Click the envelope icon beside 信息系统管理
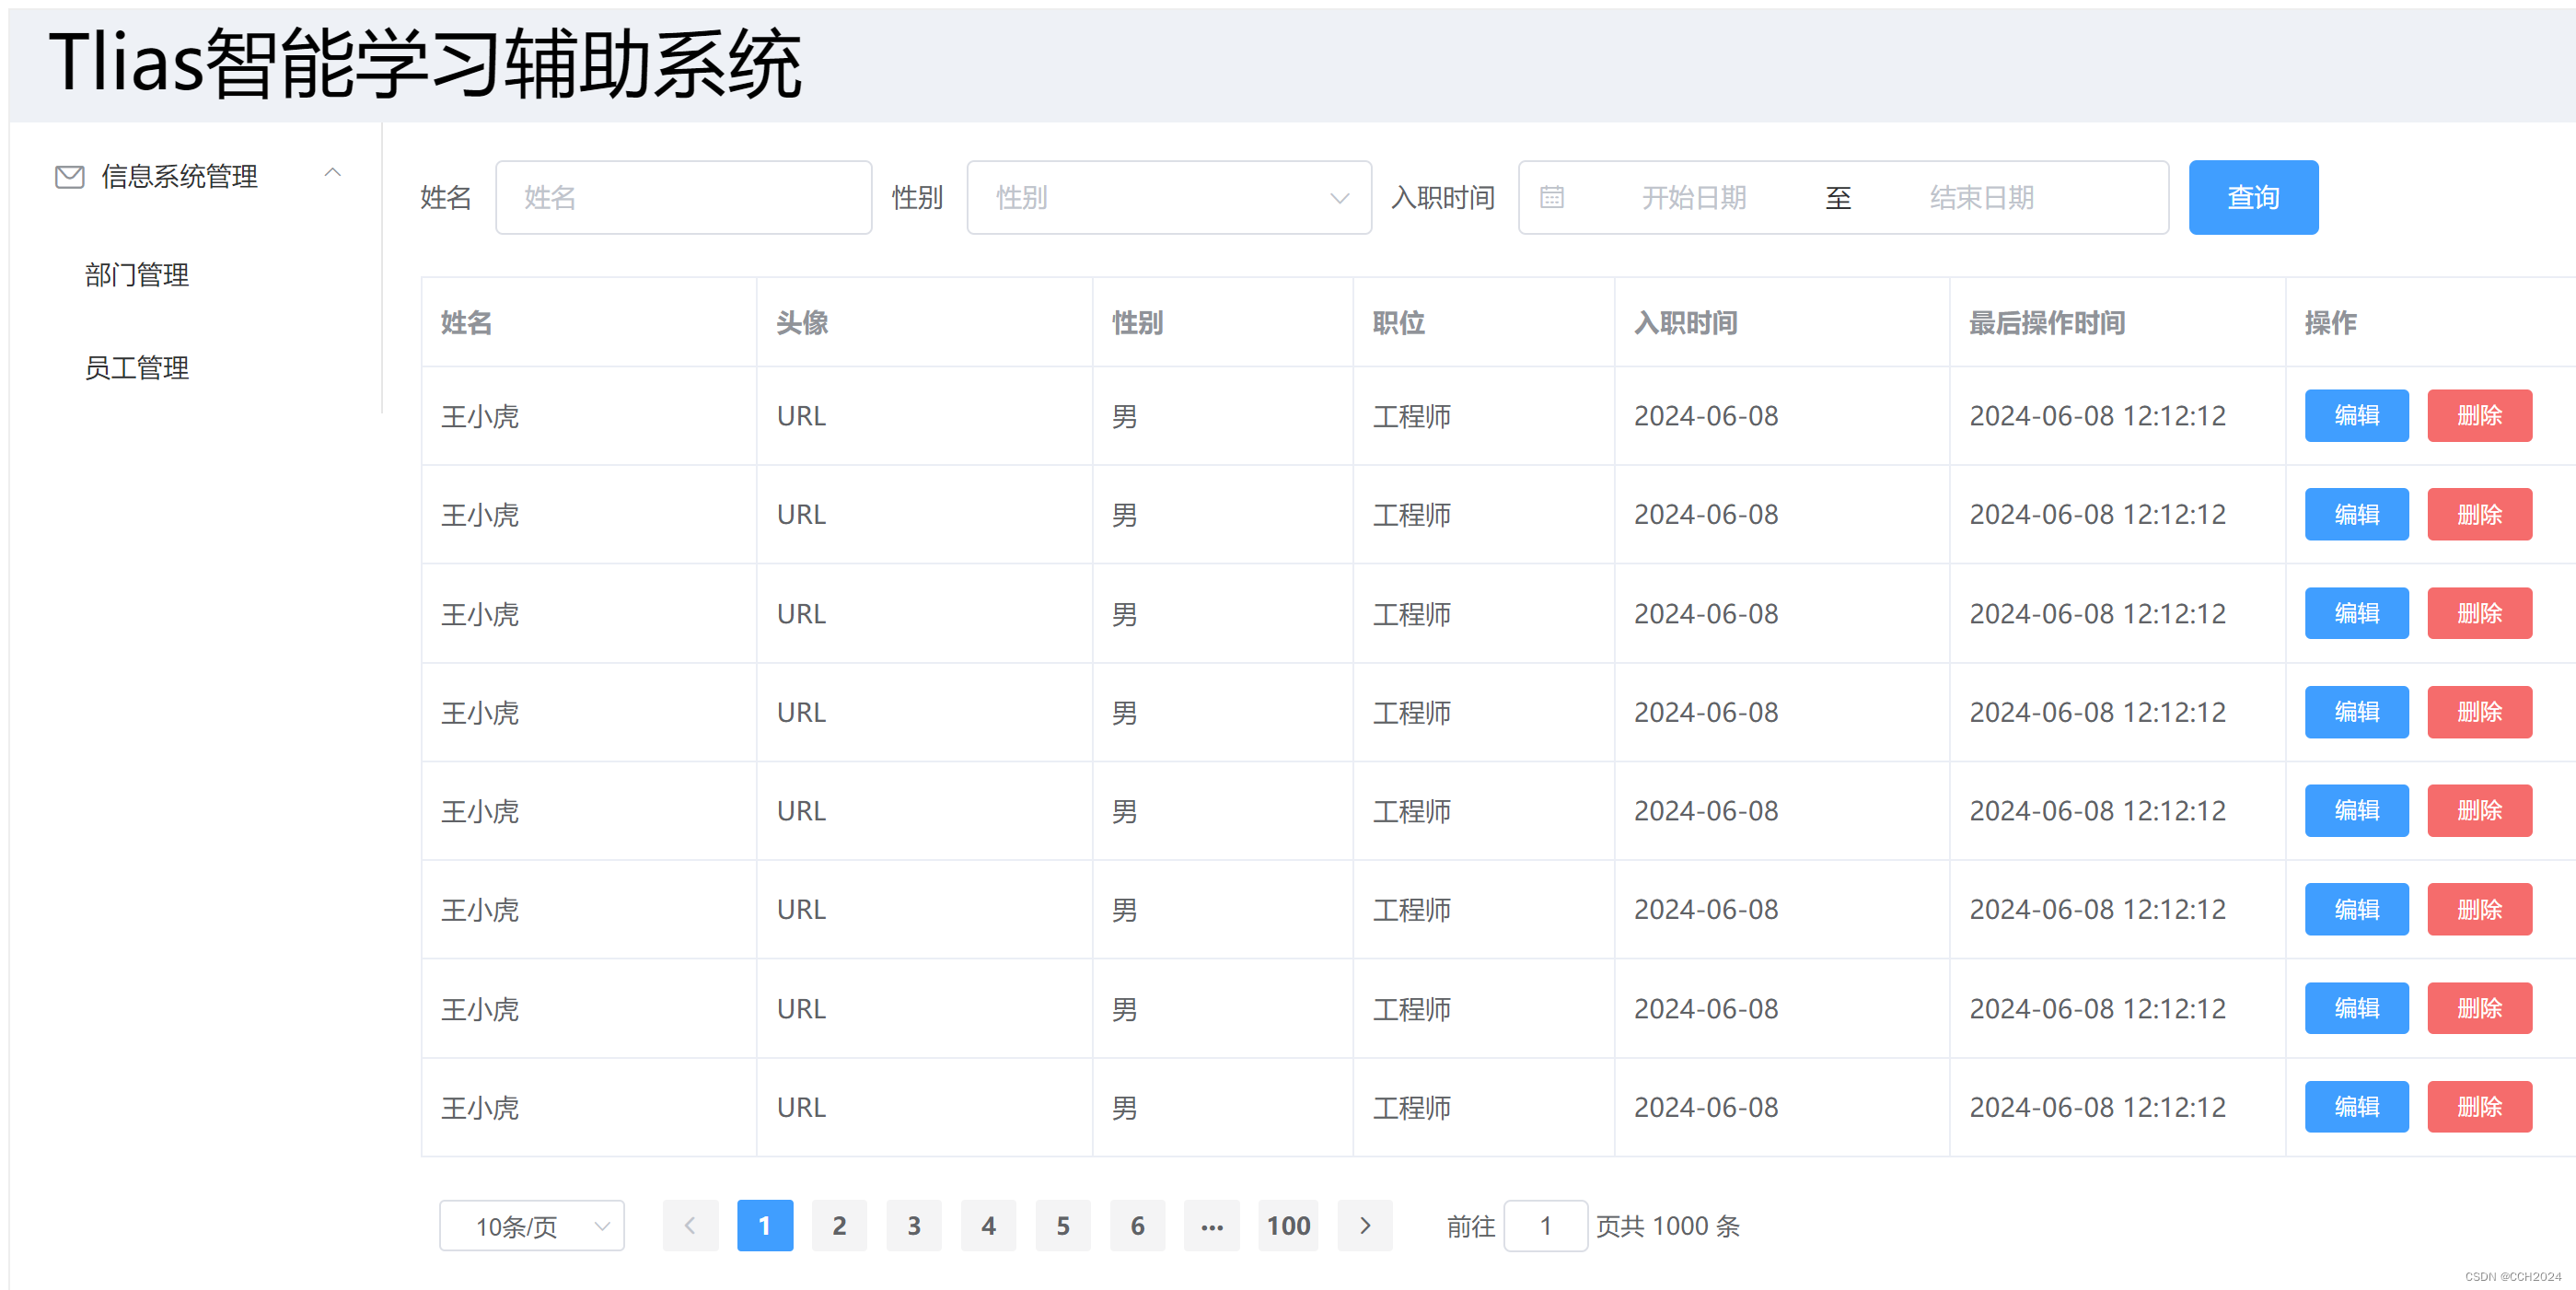Screen dimensions: 2576x1290 pos(69,177)
